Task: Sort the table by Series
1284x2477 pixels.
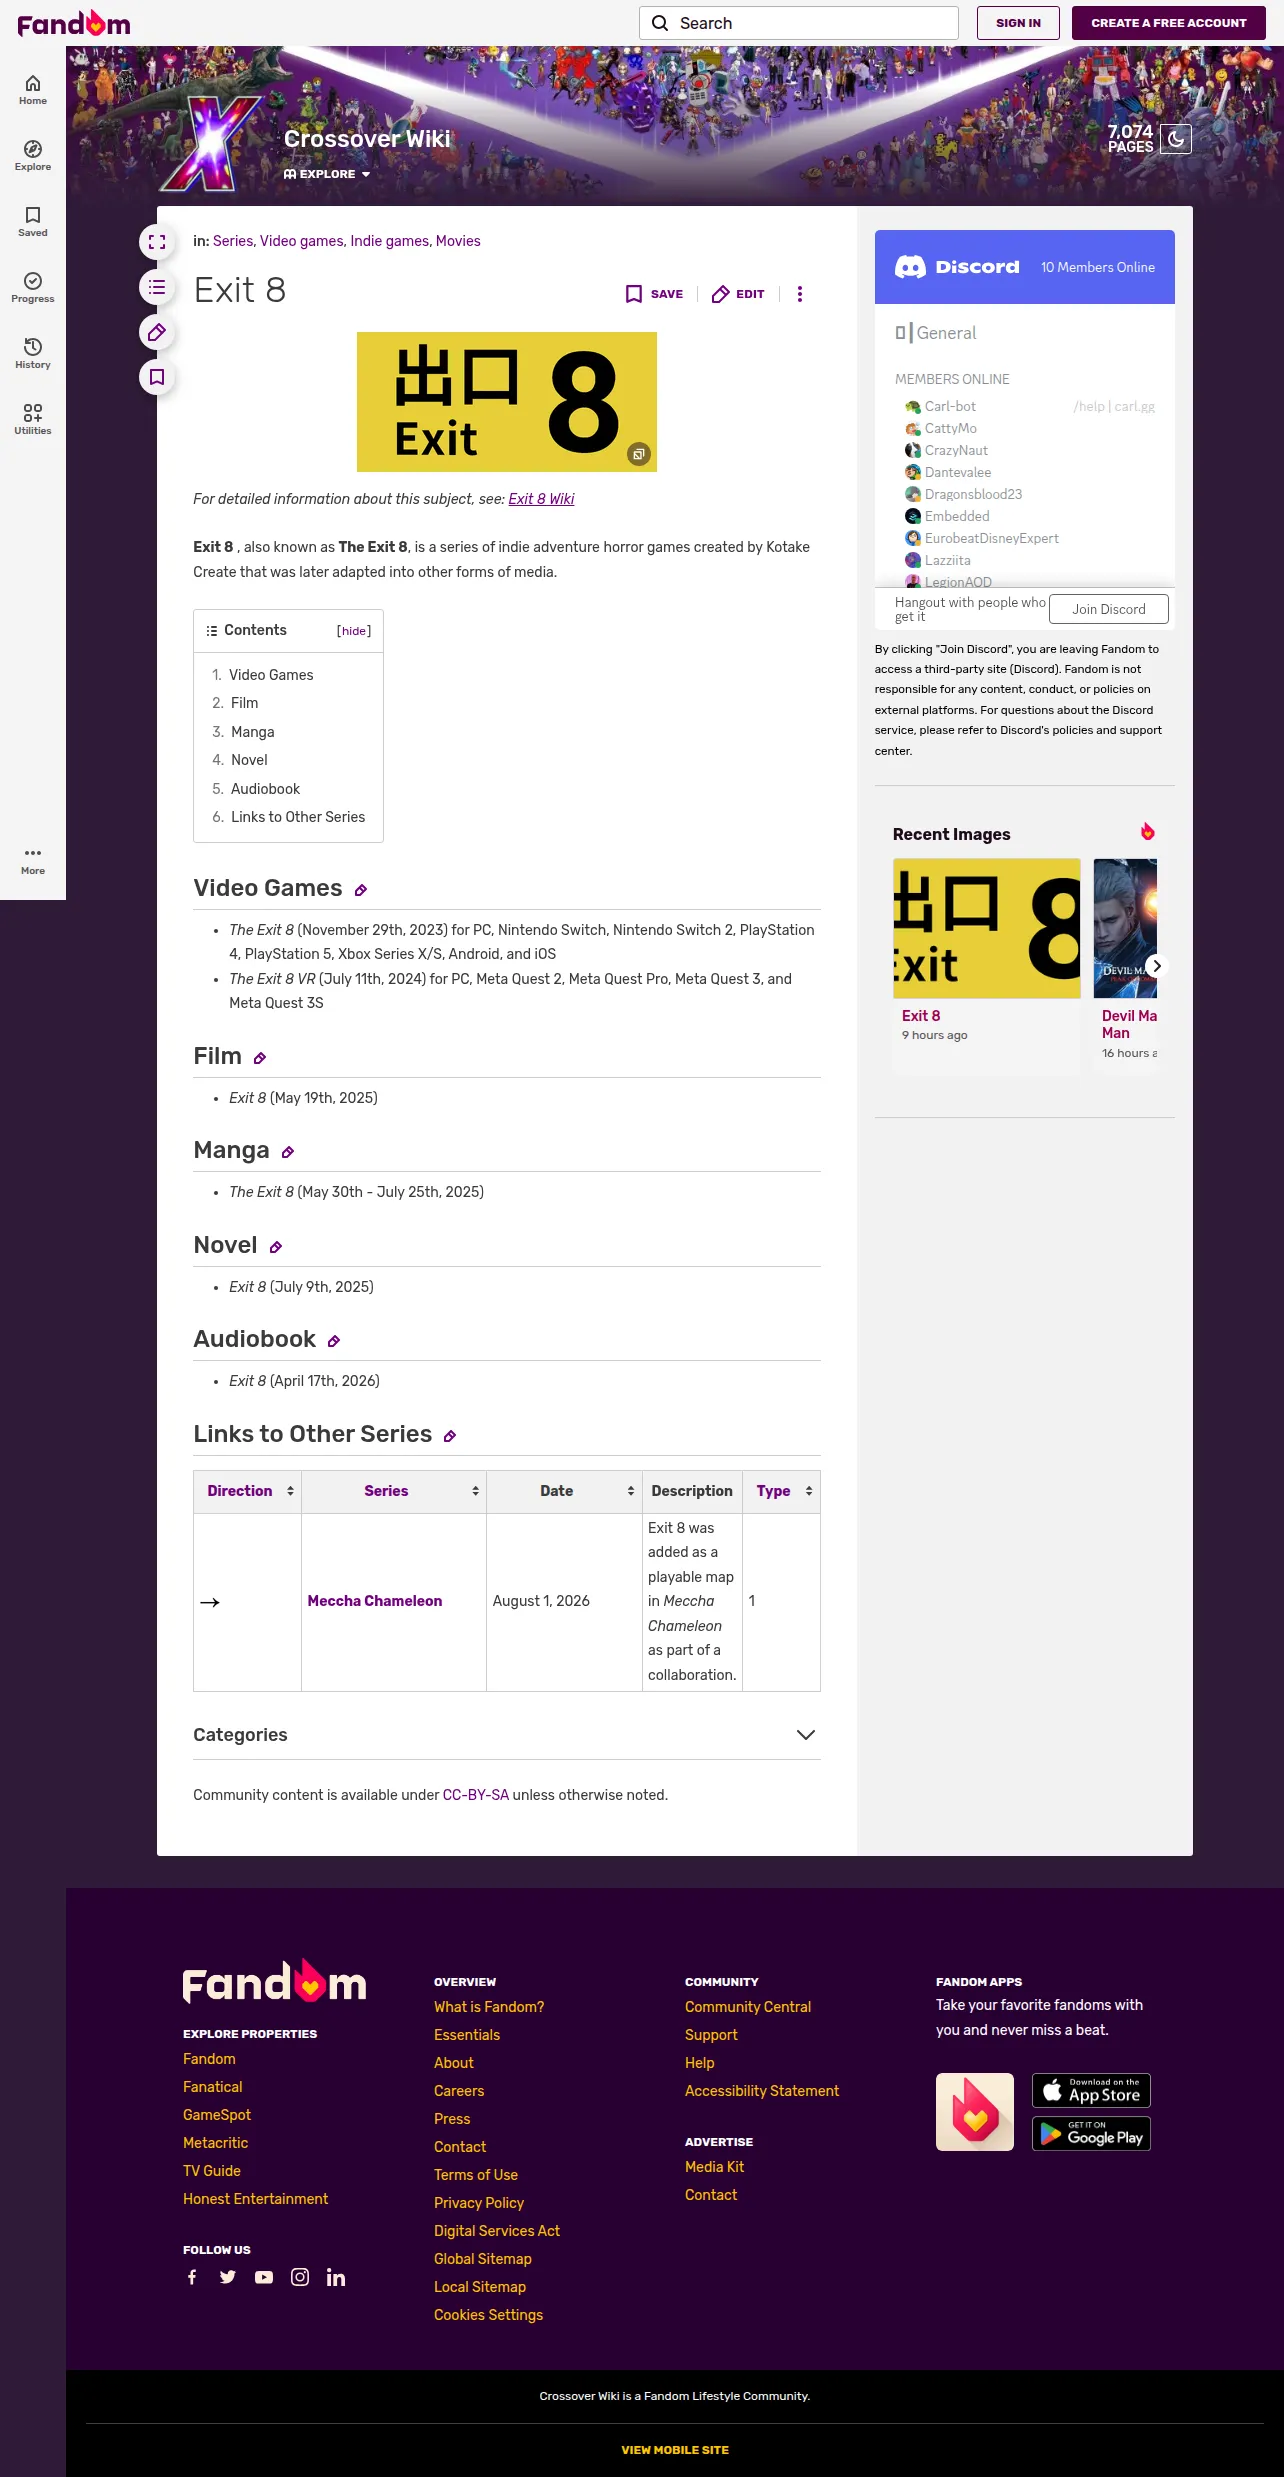Action: tap(475, 1491)
